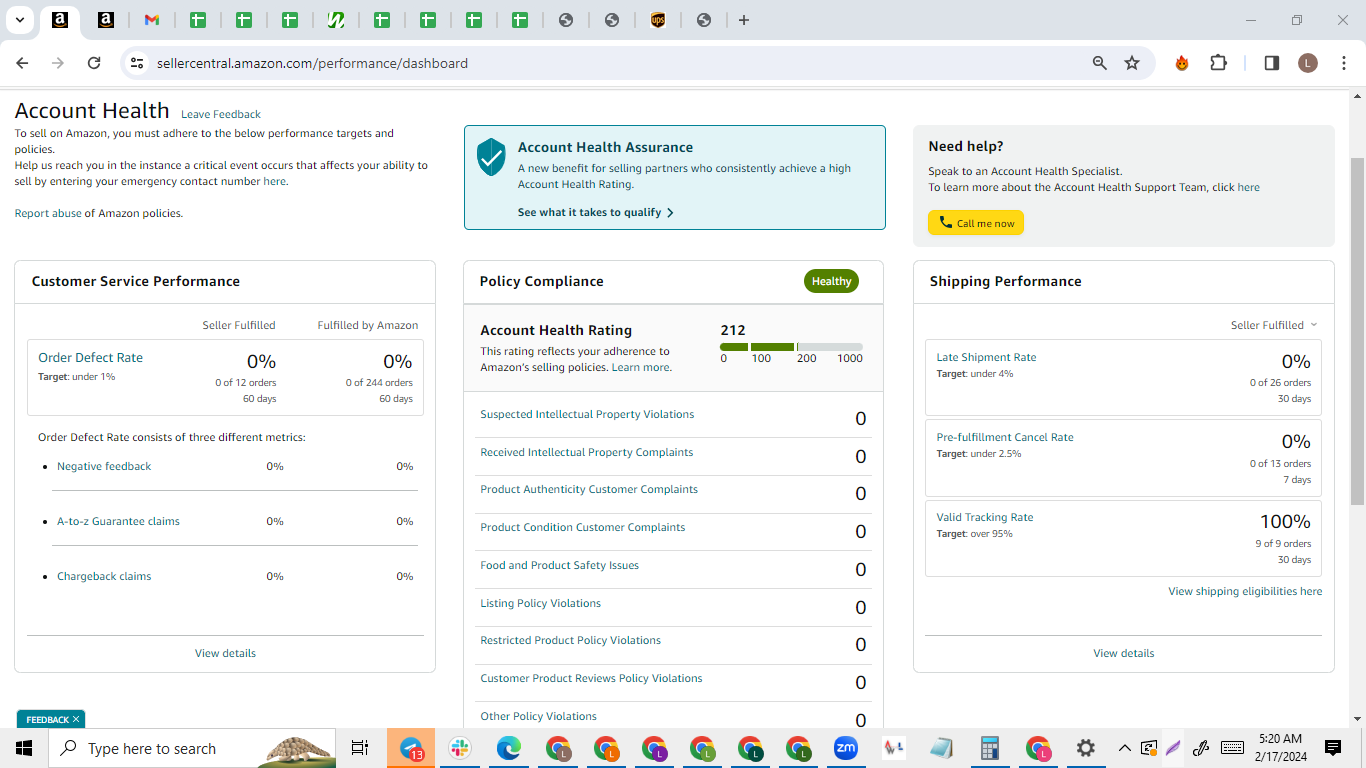Open the touch keyboard tray icon
This screenshot has height=768, width=1366.
[x=1233, y=748]
